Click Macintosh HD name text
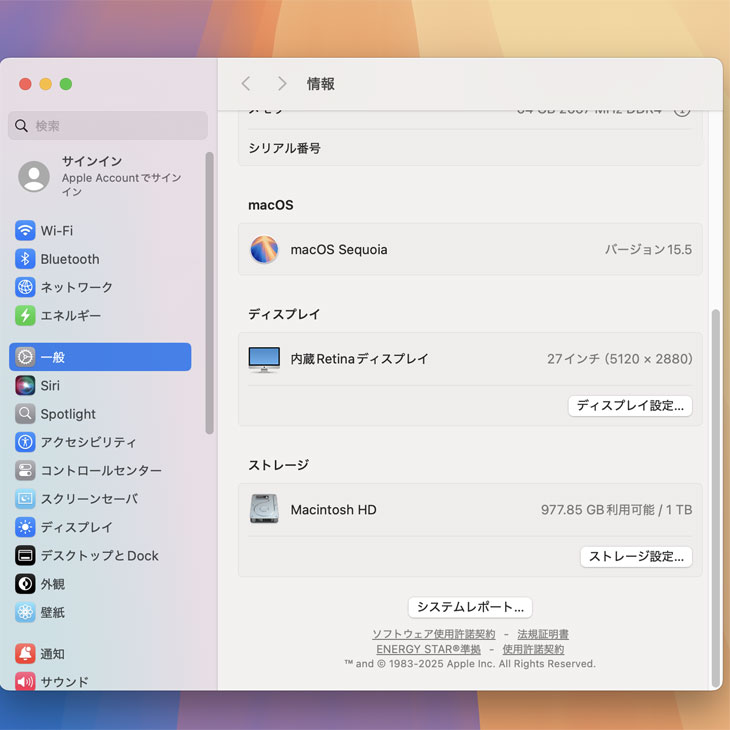Screen dimensions: 730x730 click(x=333, y=510)
